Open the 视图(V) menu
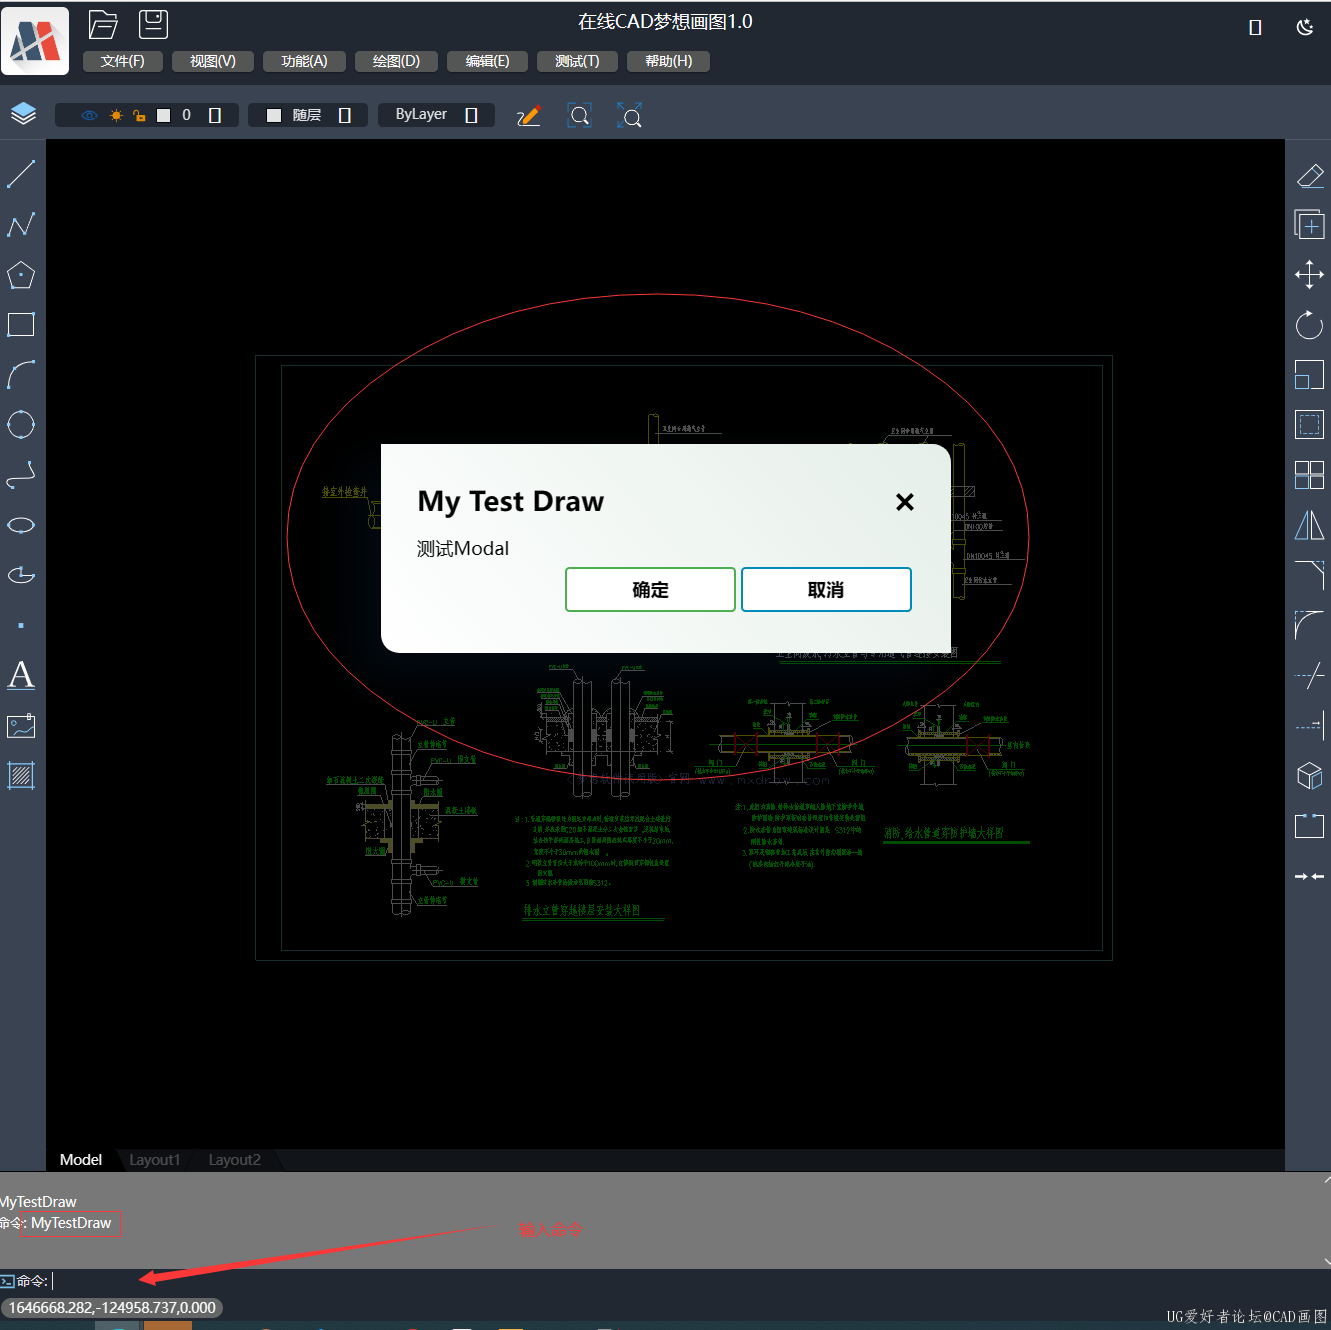This screenshot has width=1331, height=1330. (213, 61)
